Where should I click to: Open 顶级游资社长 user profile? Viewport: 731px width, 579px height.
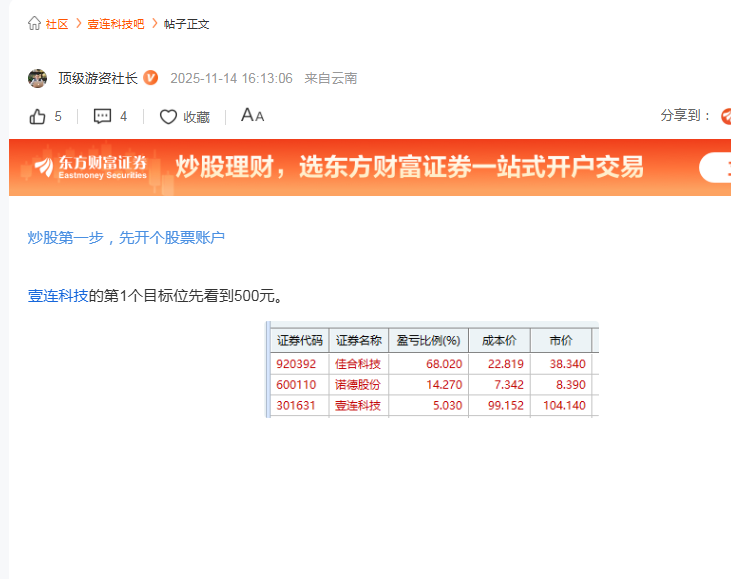(98, 78)
